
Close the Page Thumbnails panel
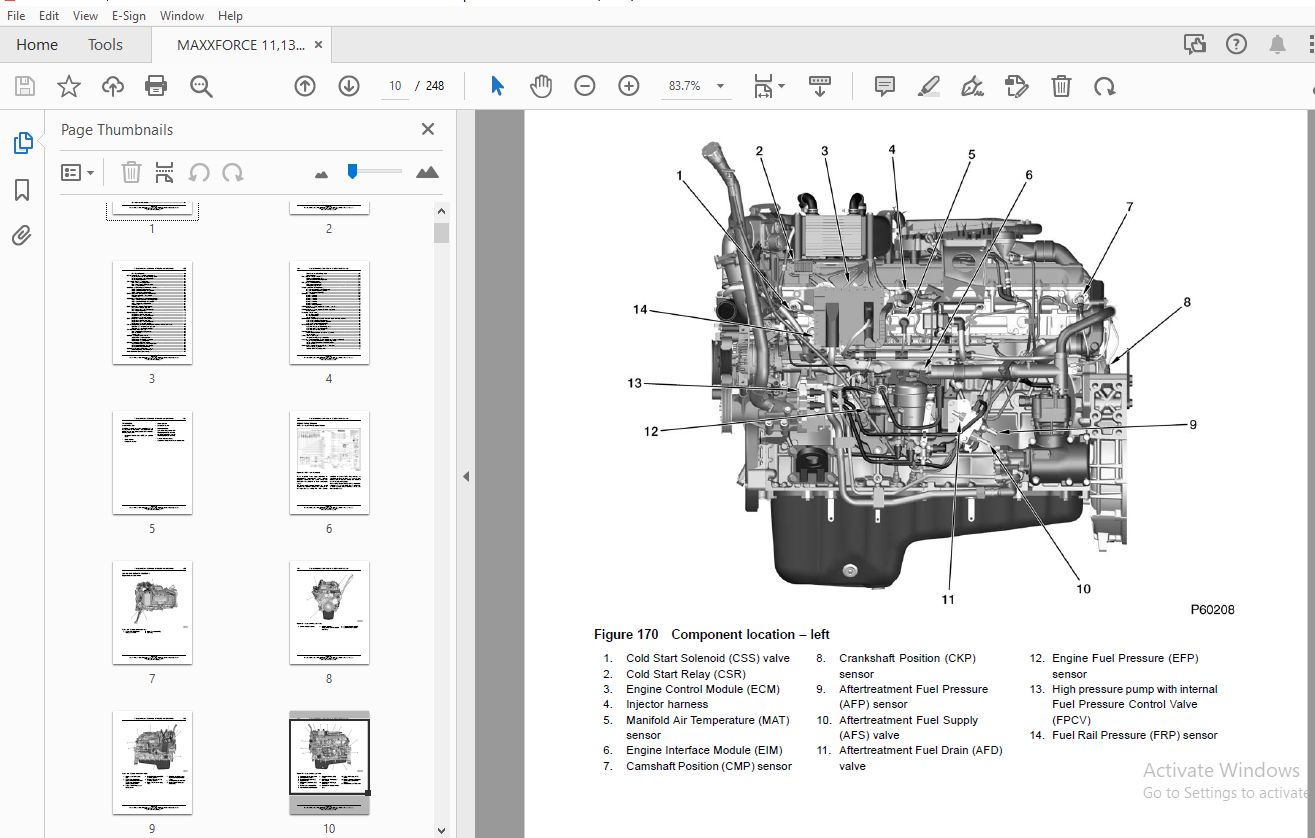point(428,129)
